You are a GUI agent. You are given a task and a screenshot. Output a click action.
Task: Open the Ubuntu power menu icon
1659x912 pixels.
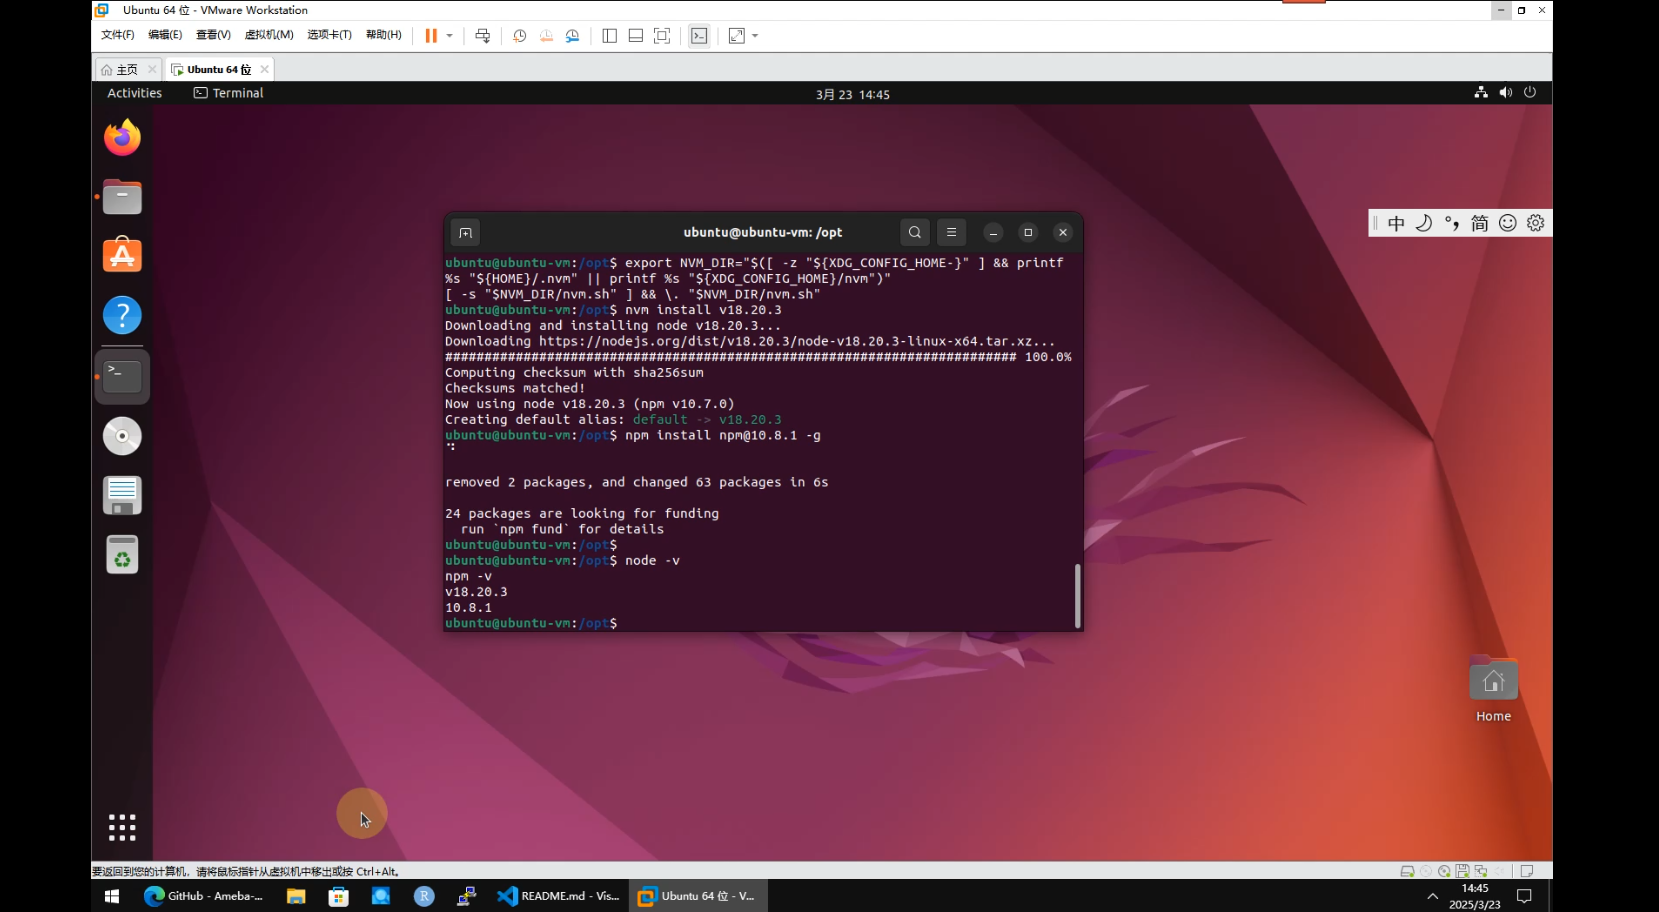(x=1530, y=92)
